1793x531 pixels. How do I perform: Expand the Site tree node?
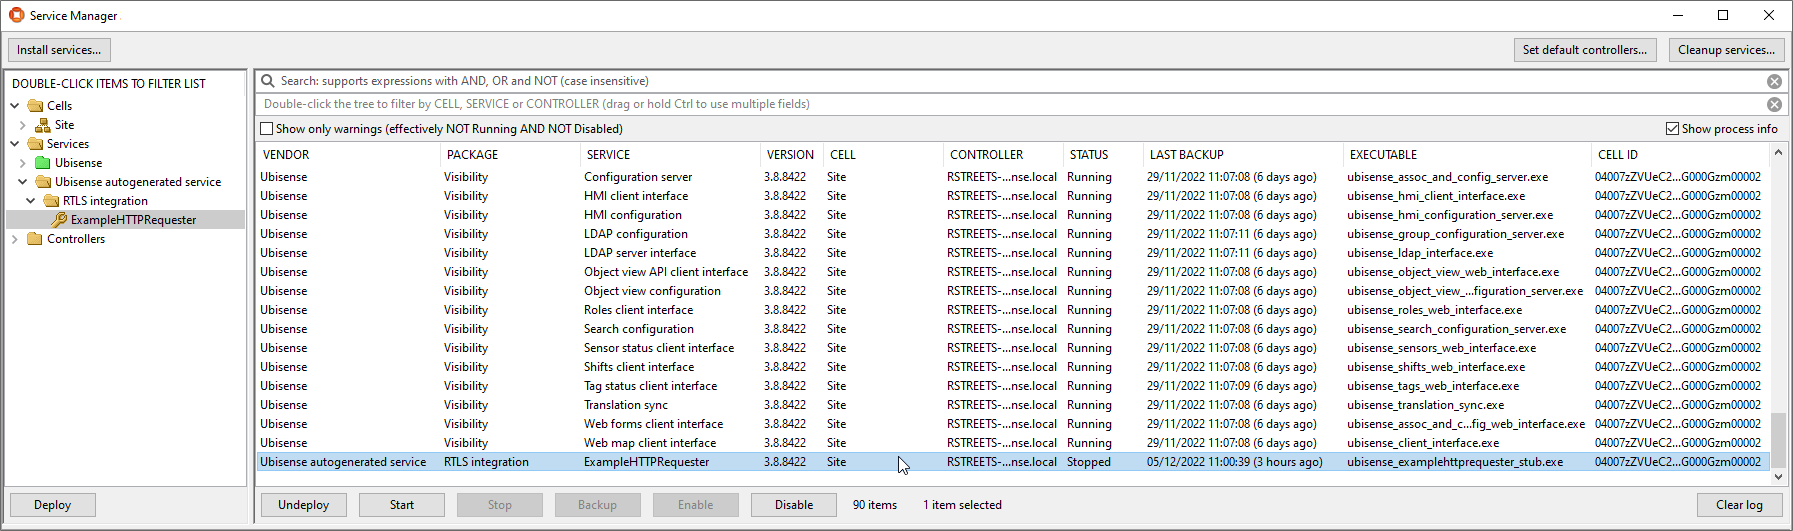coord(23,125)
